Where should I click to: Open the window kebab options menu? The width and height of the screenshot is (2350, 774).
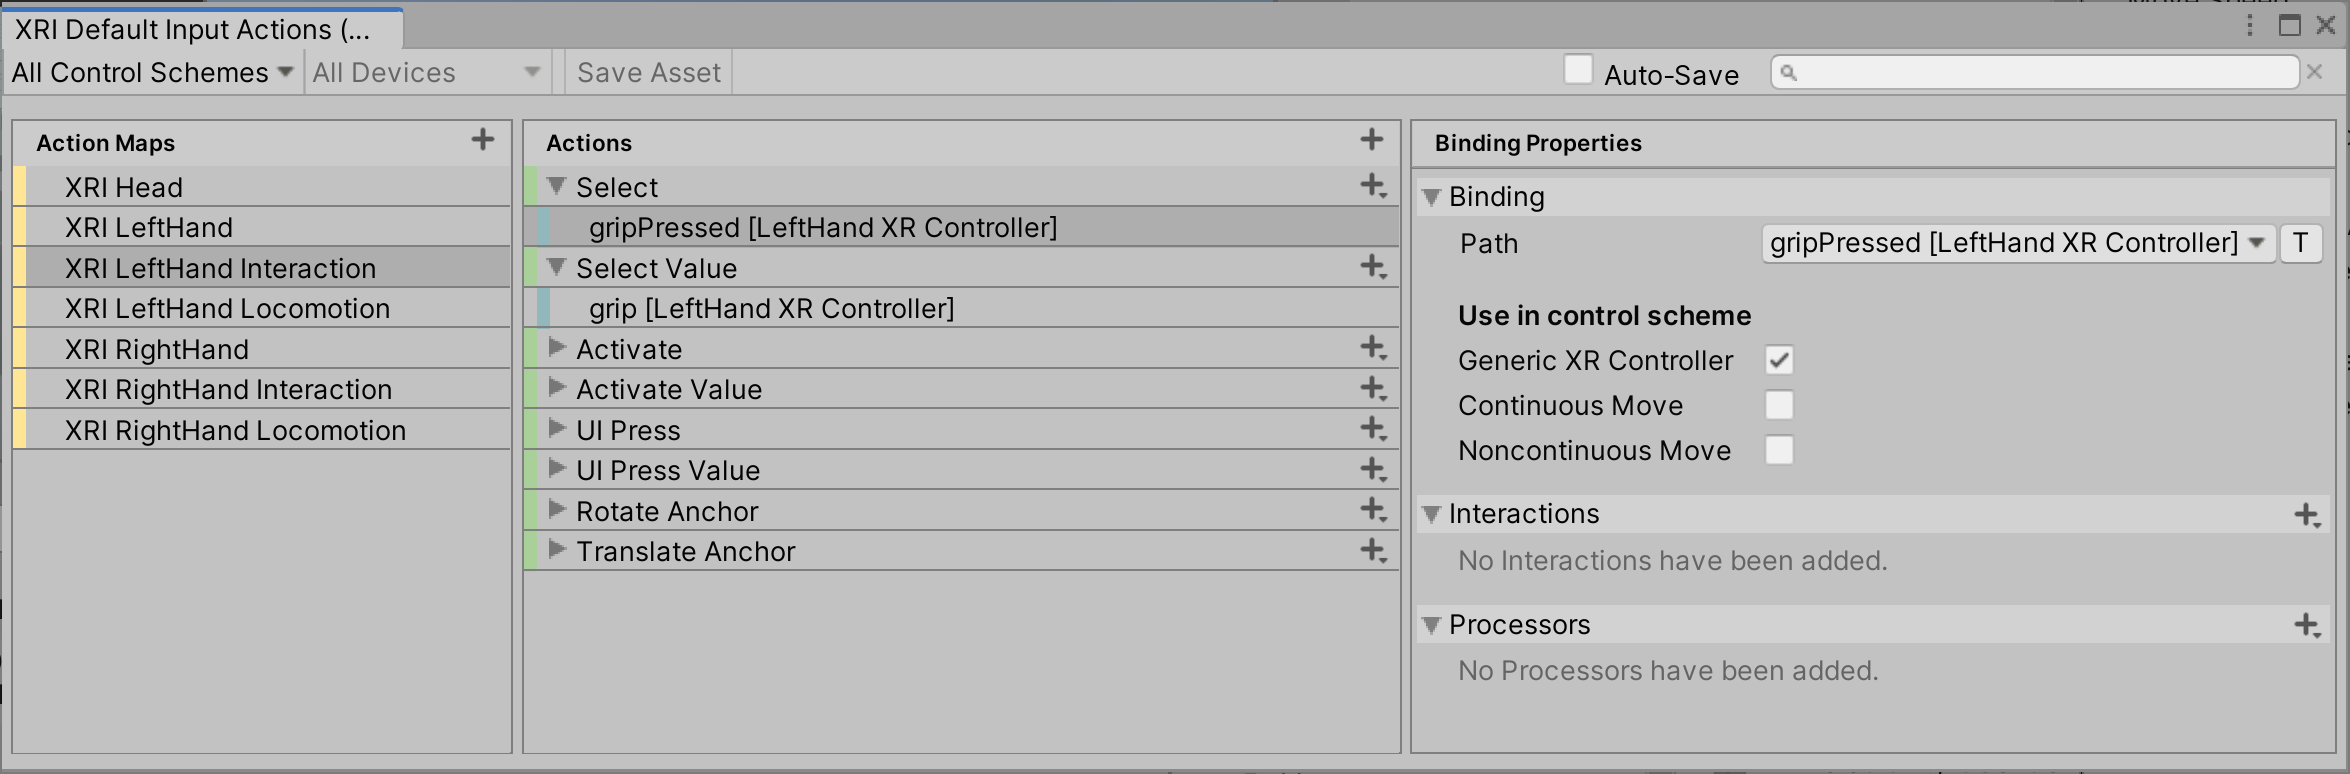coord(2250,25)
